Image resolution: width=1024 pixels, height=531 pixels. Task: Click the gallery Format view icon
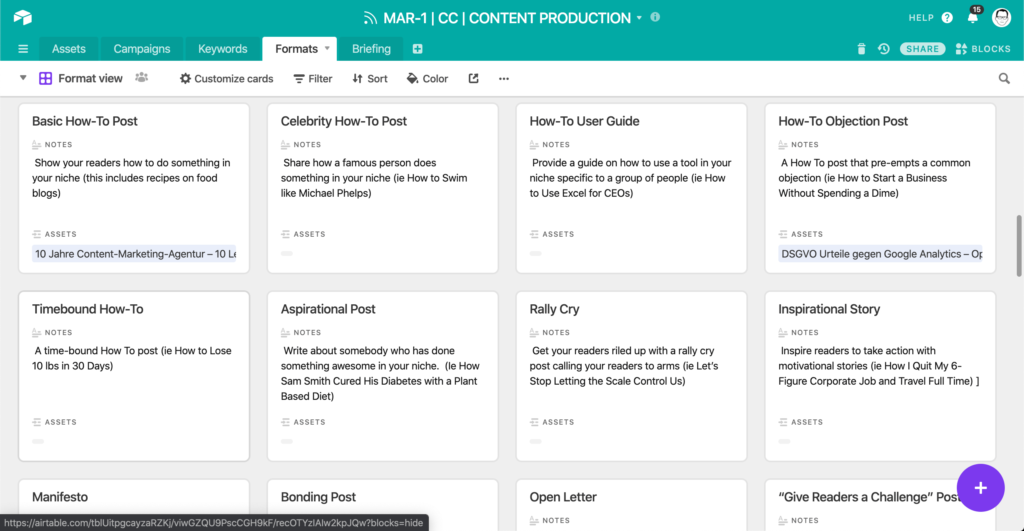point(45,78)
